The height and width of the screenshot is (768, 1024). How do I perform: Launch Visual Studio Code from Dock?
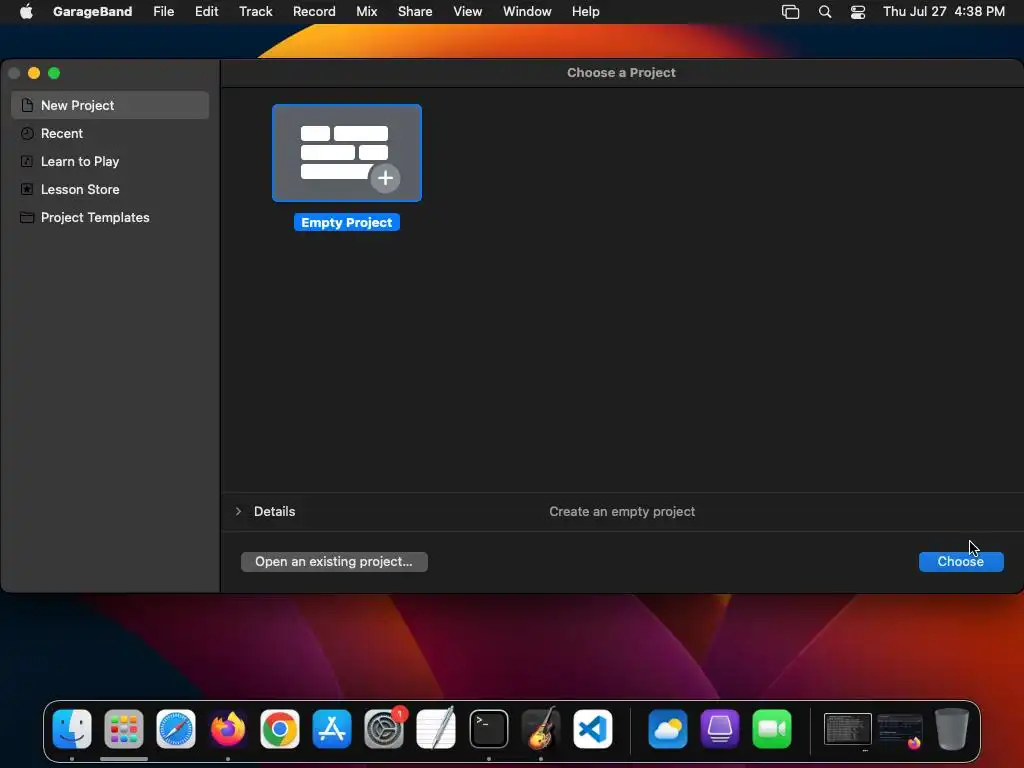(593, 729)
